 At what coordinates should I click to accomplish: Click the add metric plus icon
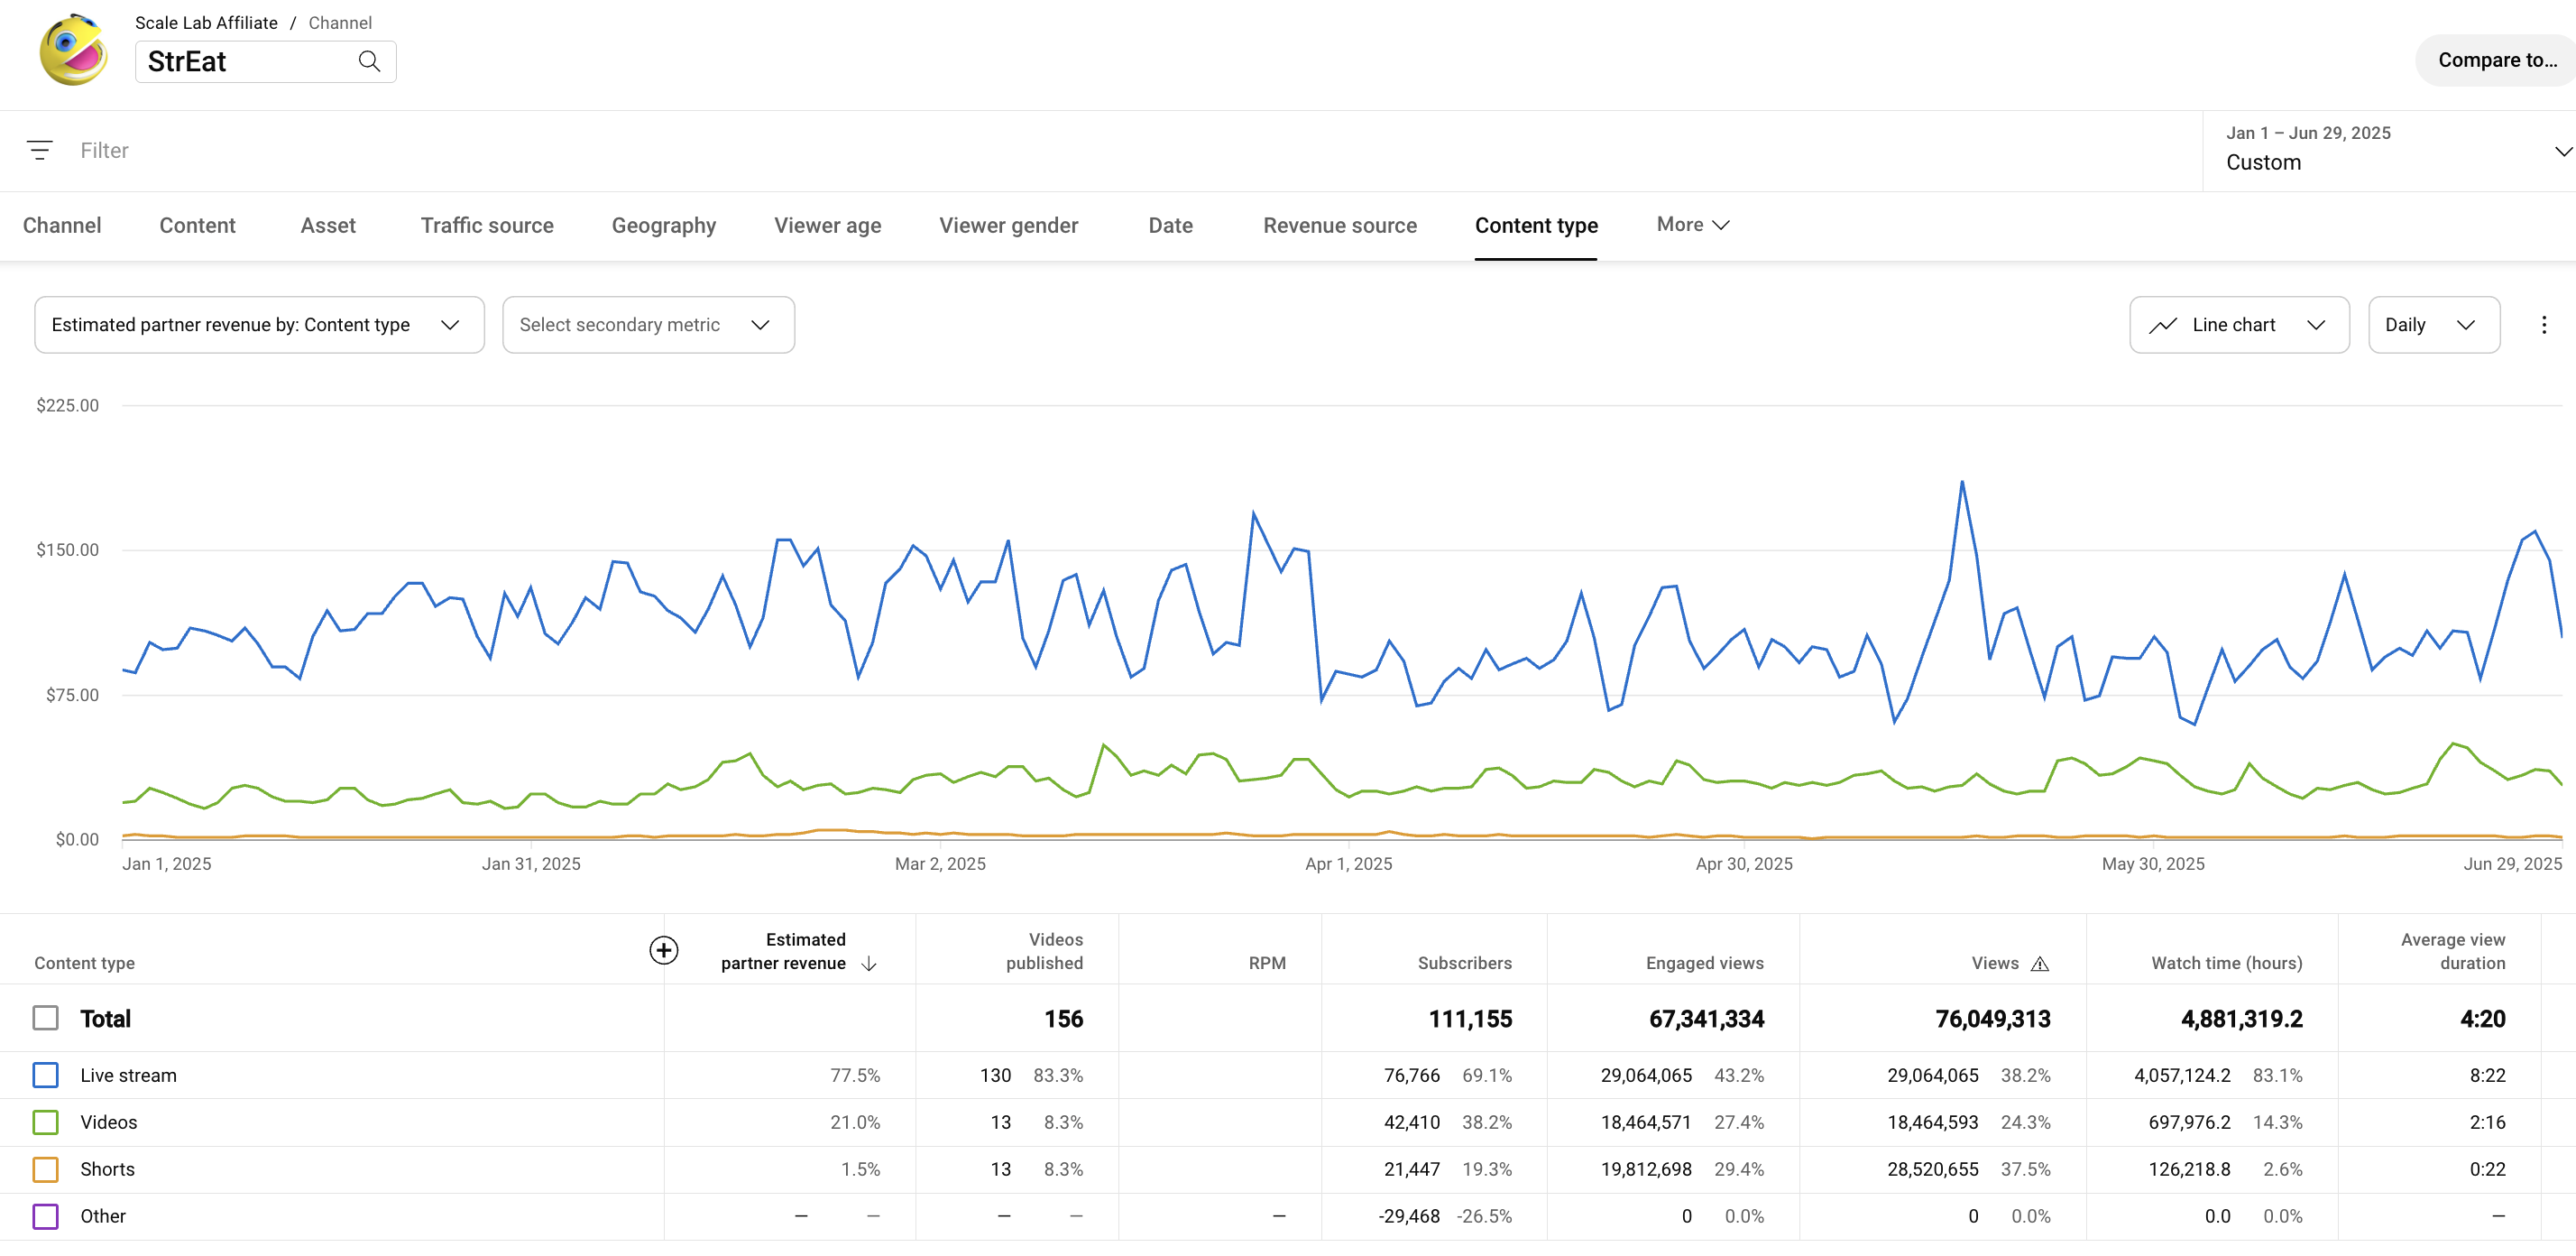click(663, 949)
